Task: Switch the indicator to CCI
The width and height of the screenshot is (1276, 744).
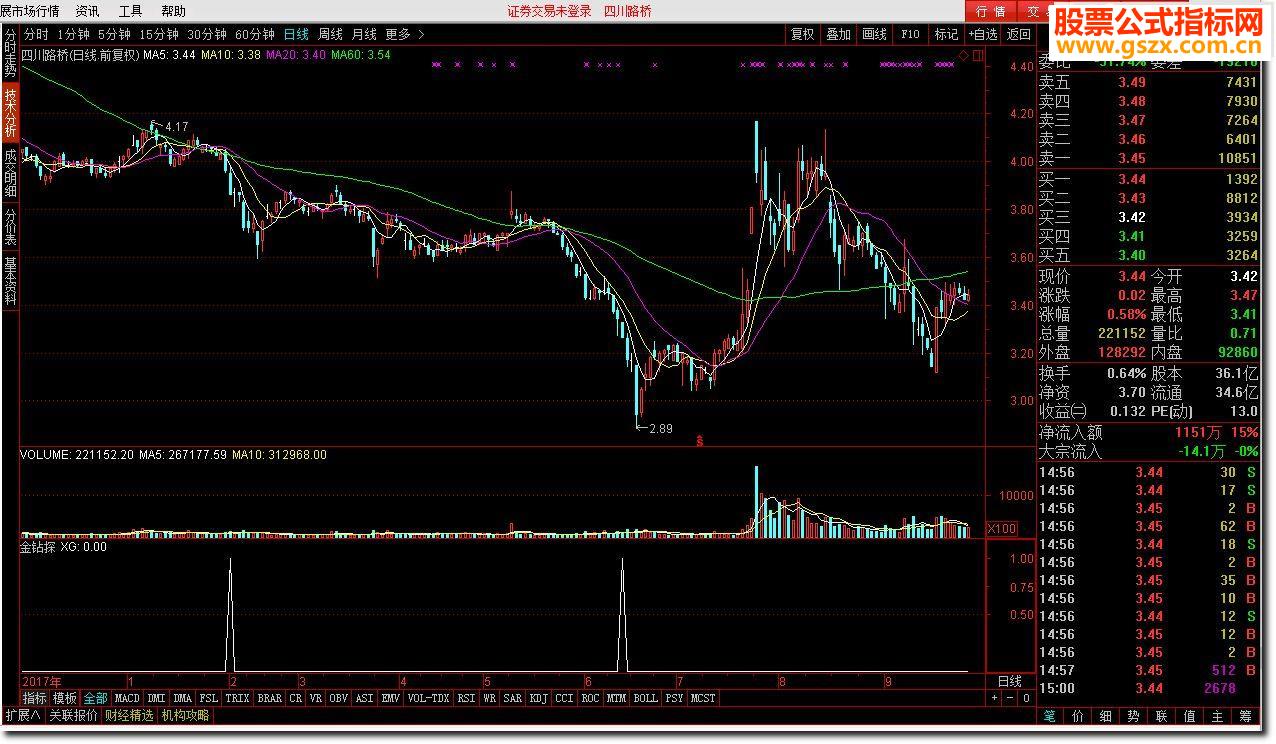Action: click(x=565, y=698)
